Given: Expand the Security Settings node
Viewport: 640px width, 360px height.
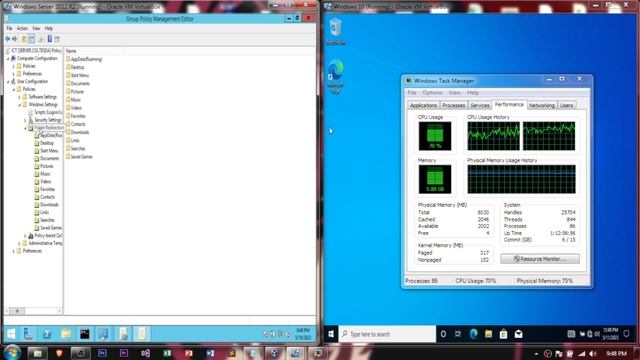Looking at the screenshot, I should click(x=25, y=120).
